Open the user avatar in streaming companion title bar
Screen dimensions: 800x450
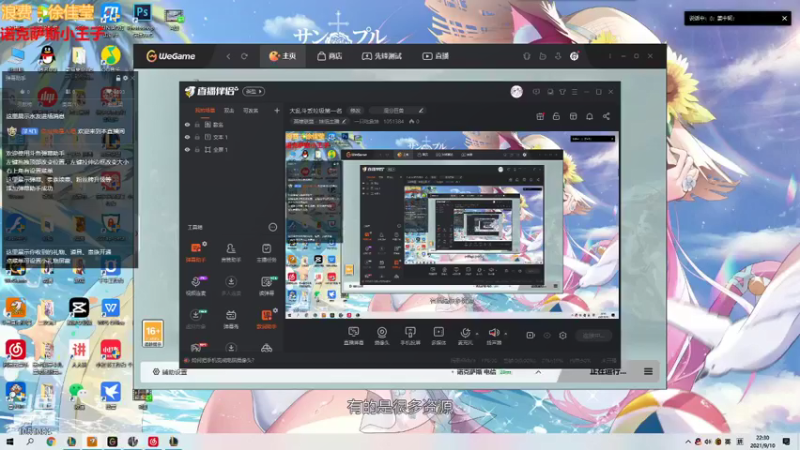click(516, 92)
